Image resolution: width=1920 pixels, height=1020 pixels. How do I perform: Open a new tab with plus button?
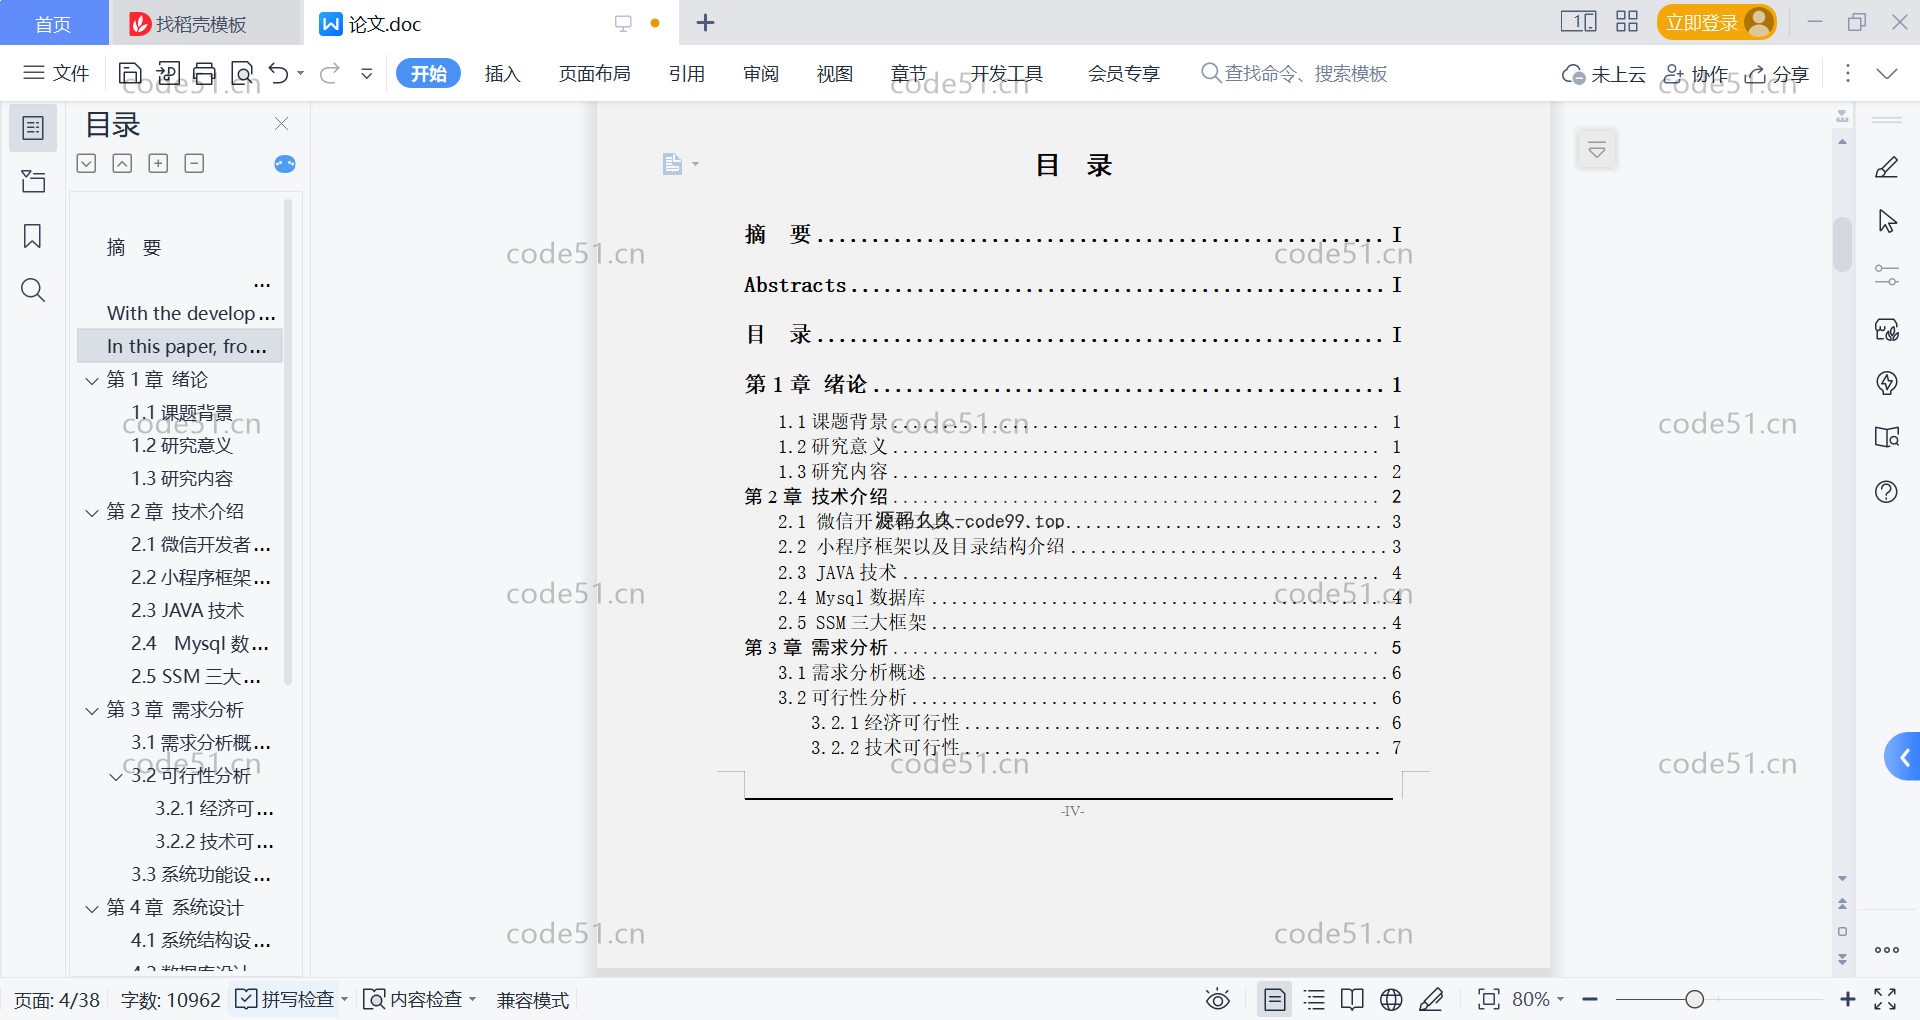click(705, 22)
